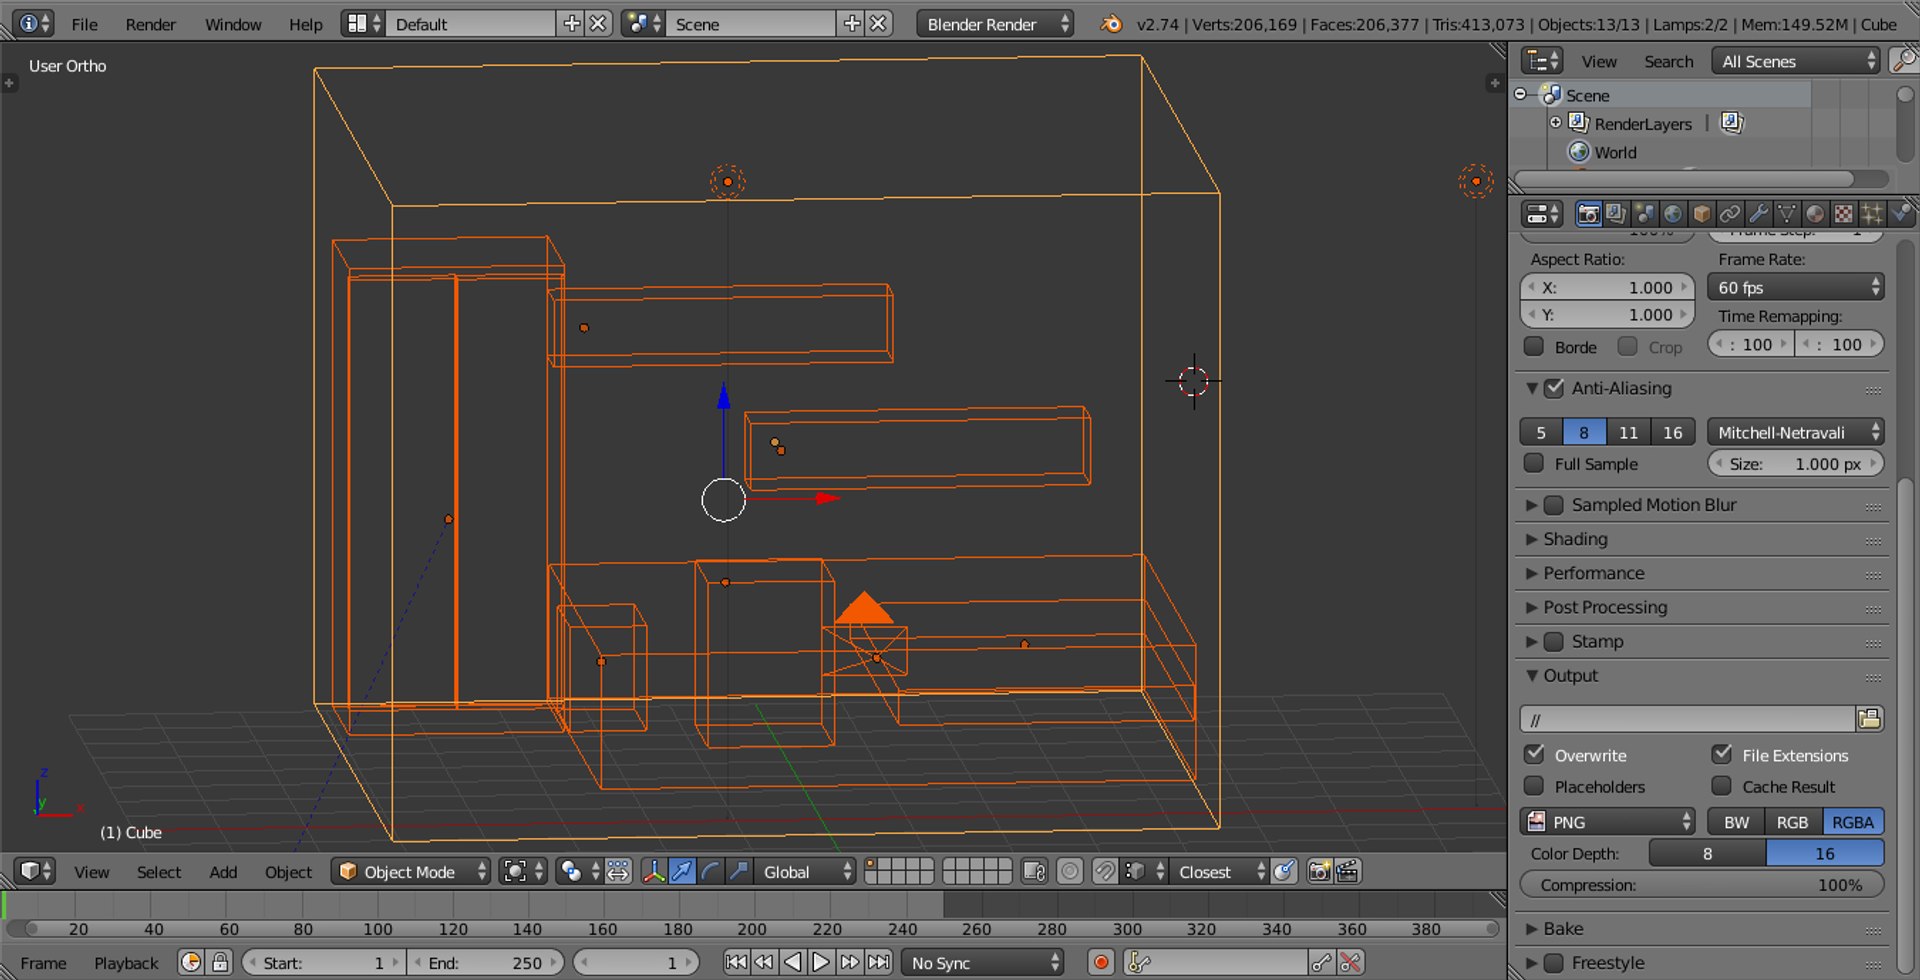Open the Object Mode dropdown
The width and height of the screenshot is (1920, 980).
tap(411, 872)
